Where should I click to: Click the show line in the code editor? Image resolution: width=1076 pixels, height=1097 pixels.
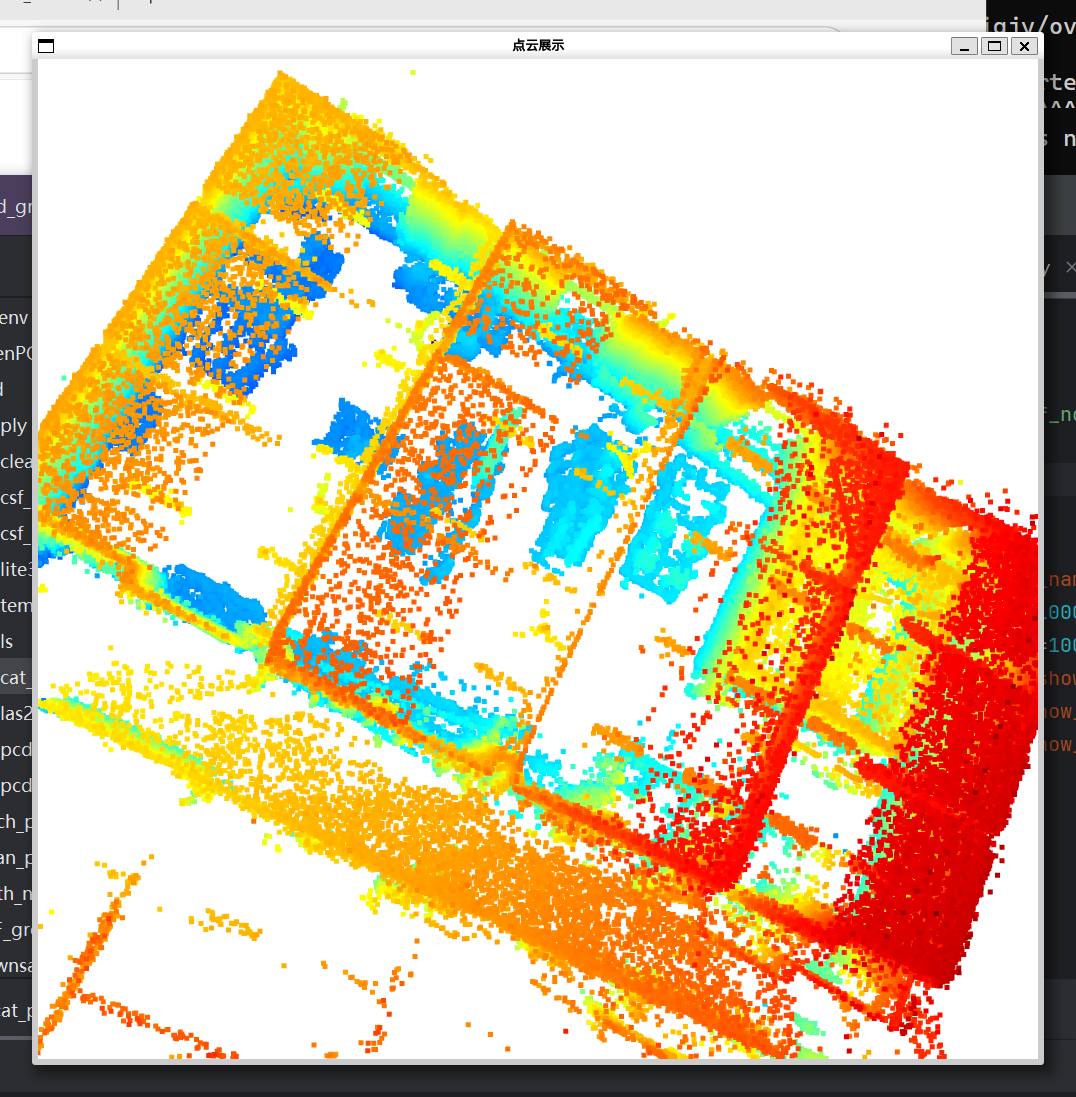click(1062, 678)
